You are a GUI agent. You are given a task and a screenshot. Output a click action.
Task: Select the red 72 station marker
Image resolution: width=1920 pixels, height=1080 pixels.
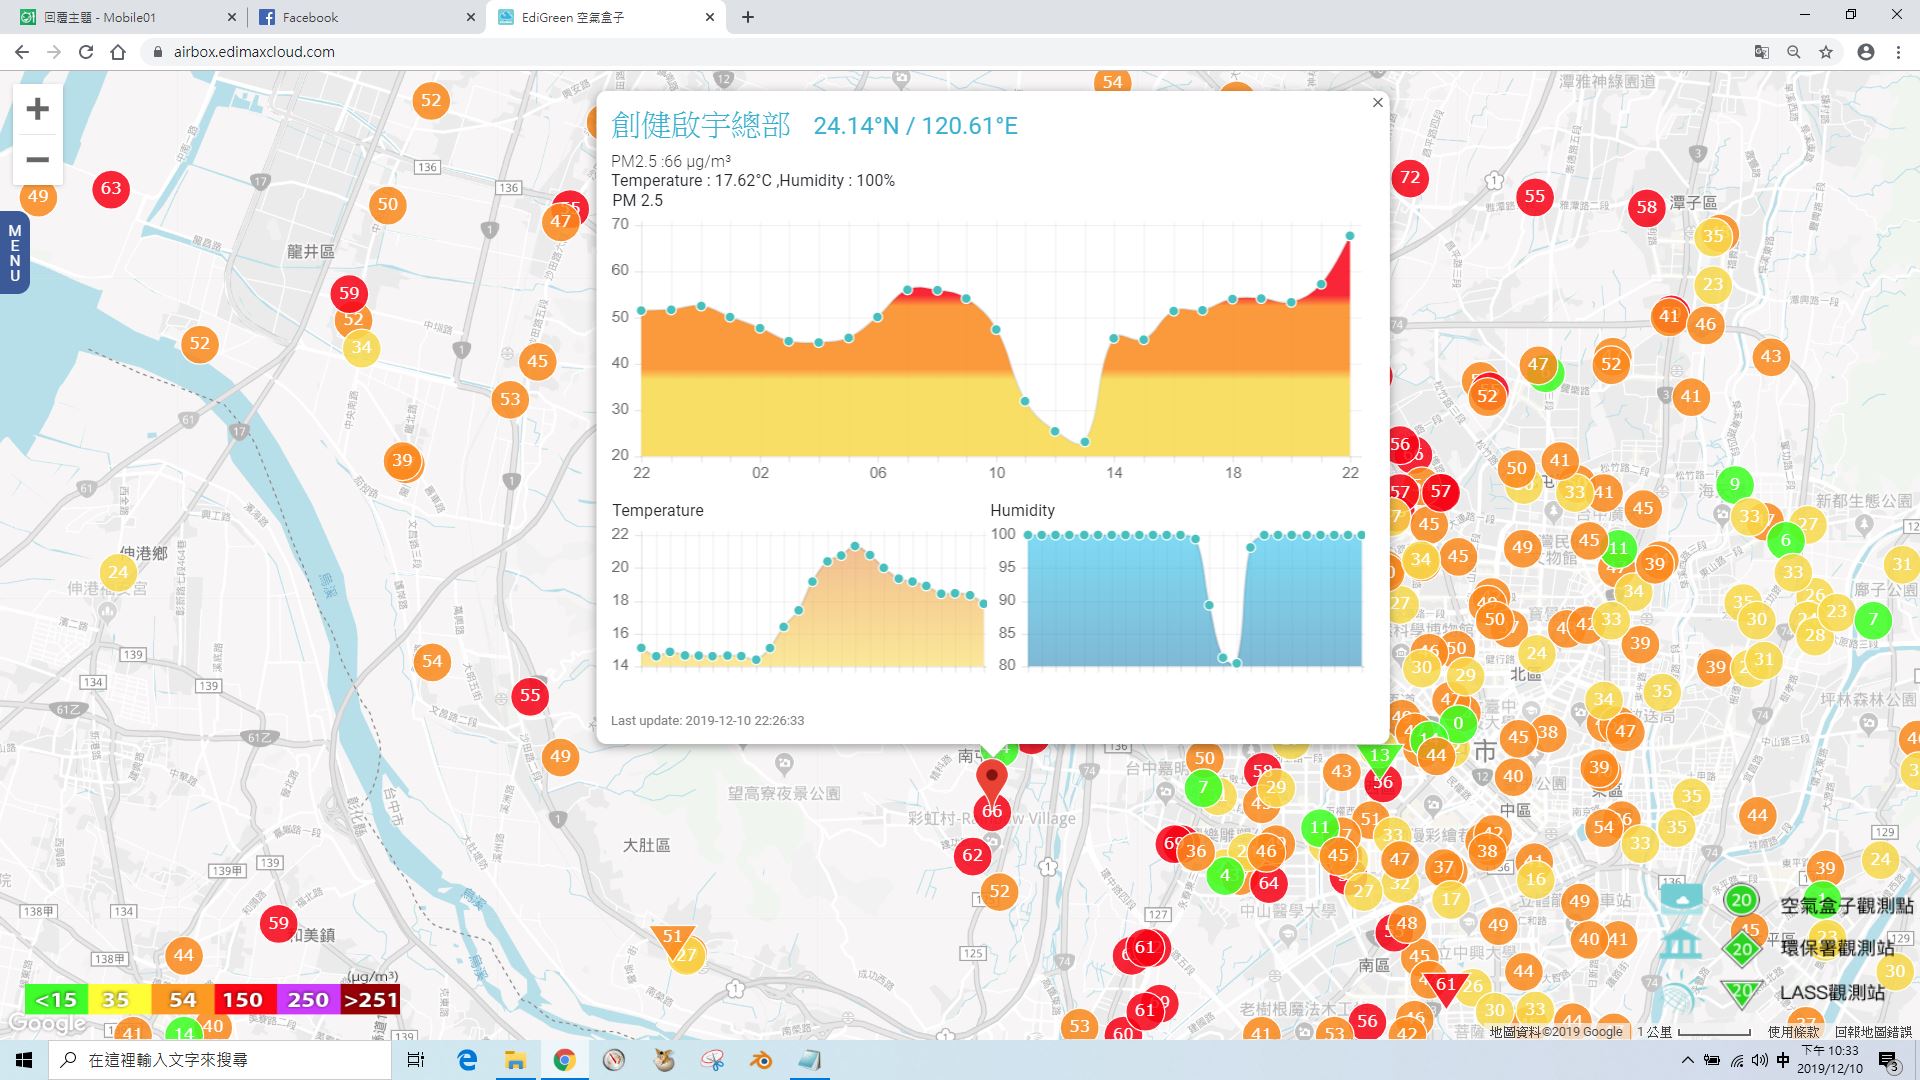point(1410,178)
